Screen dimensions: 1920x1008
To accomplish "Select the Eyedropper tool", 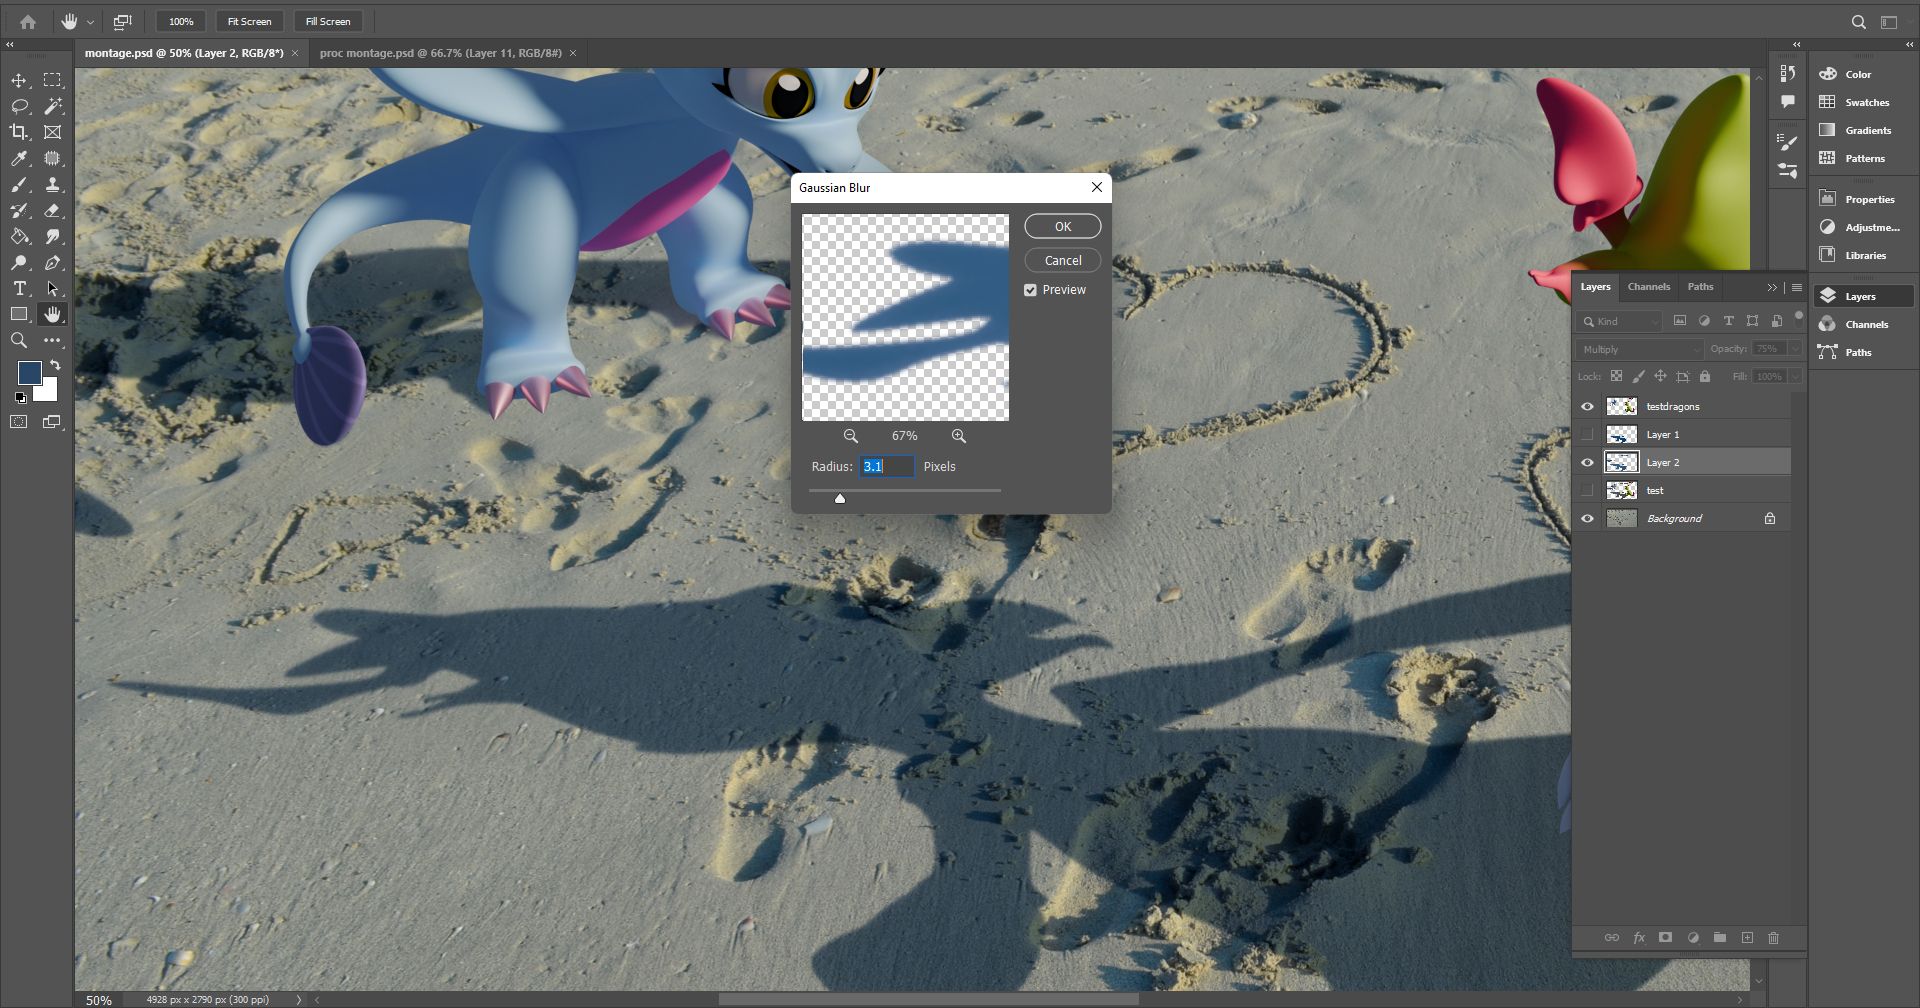I will click(19, 158).
